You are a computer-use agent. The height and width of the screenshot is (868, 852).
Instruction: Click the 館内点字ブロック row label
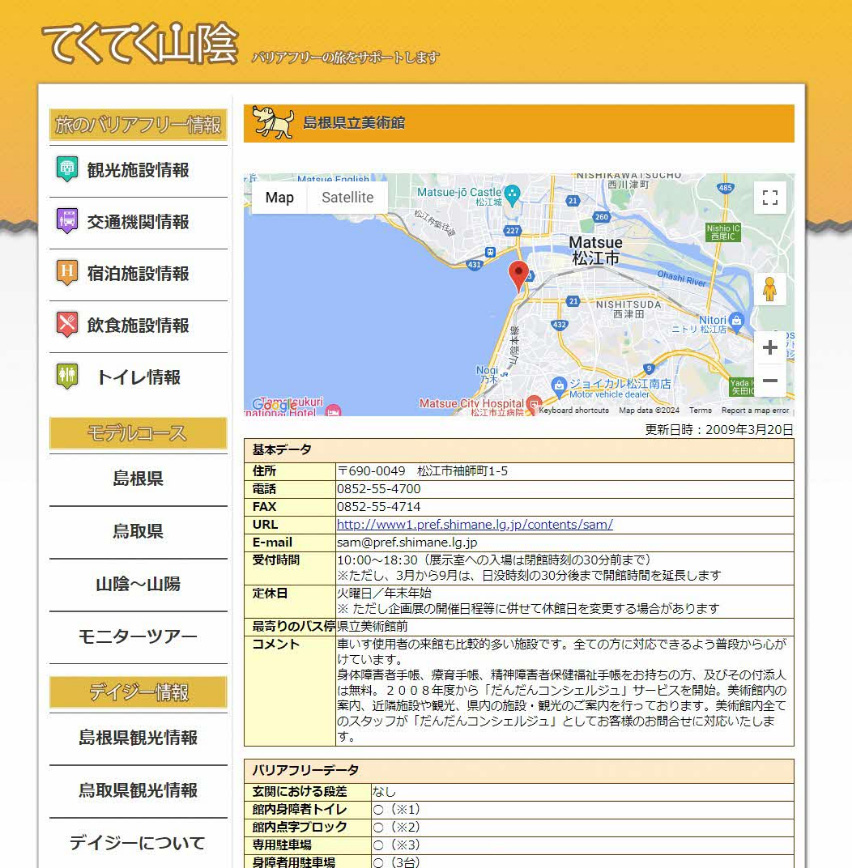point(300,827)
